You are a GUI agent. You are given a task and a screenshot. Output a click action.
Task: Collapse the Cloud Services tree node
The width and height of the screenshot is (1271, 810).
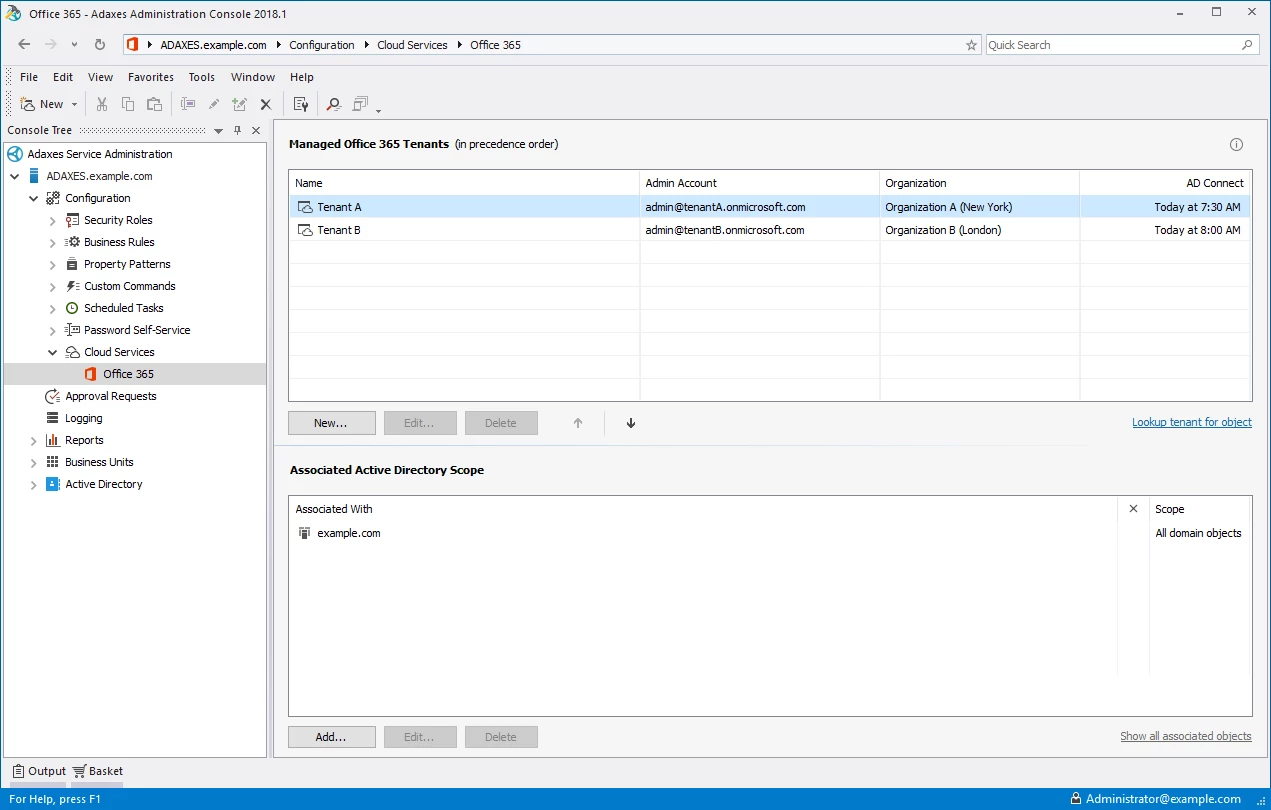(53, 352)
